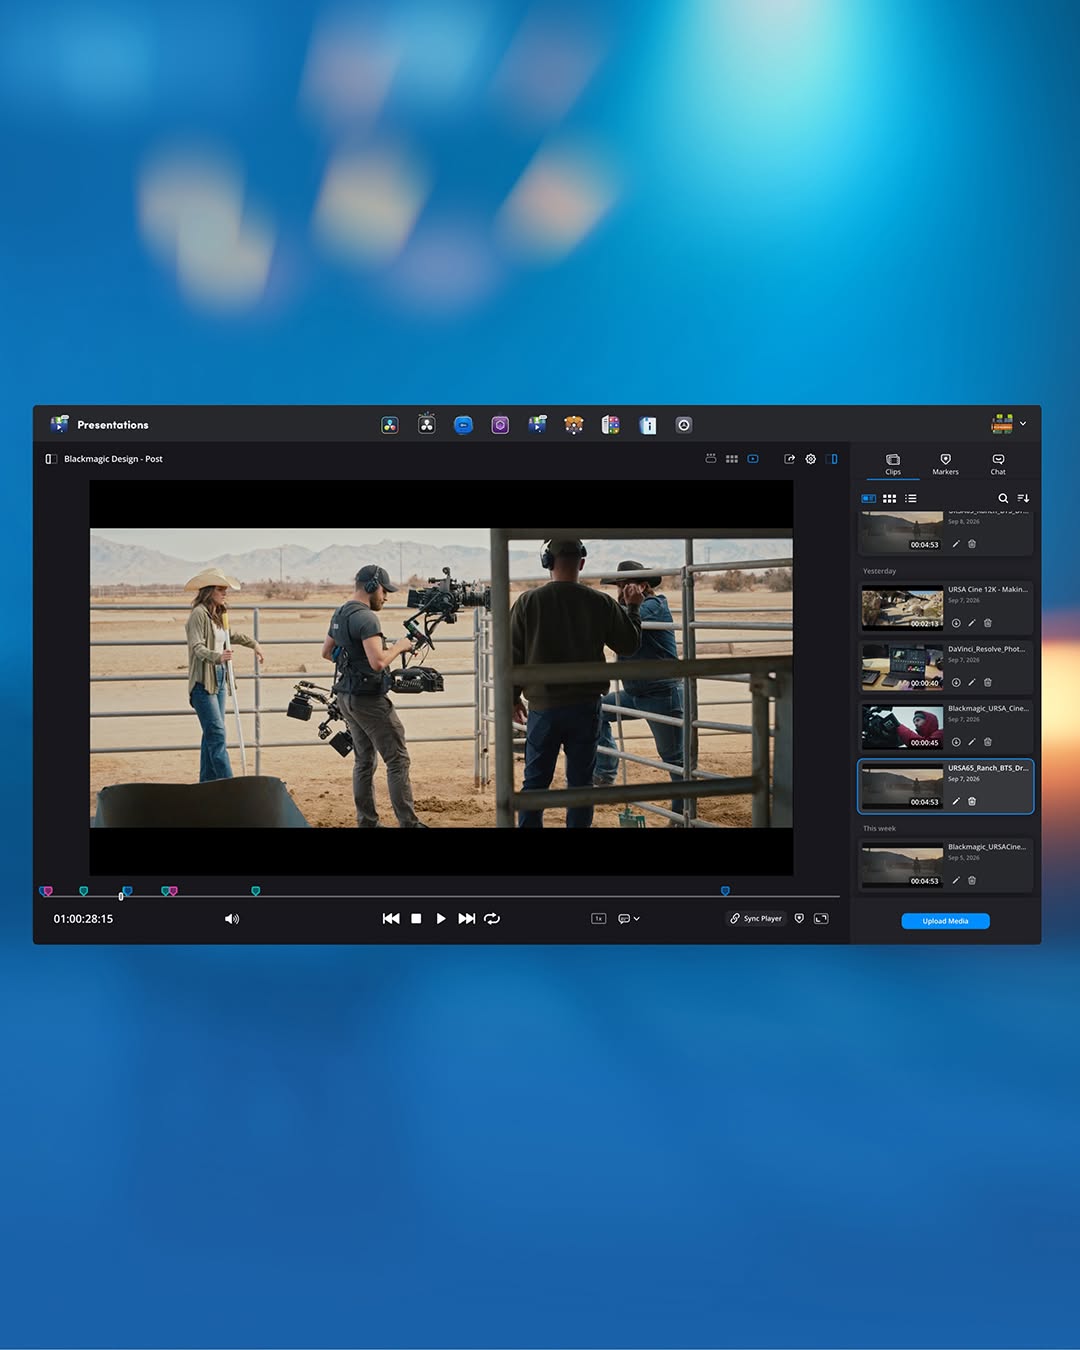Switch to the Clips tab
This screenshot has width=1080, height=1350.
click(893, 465)
